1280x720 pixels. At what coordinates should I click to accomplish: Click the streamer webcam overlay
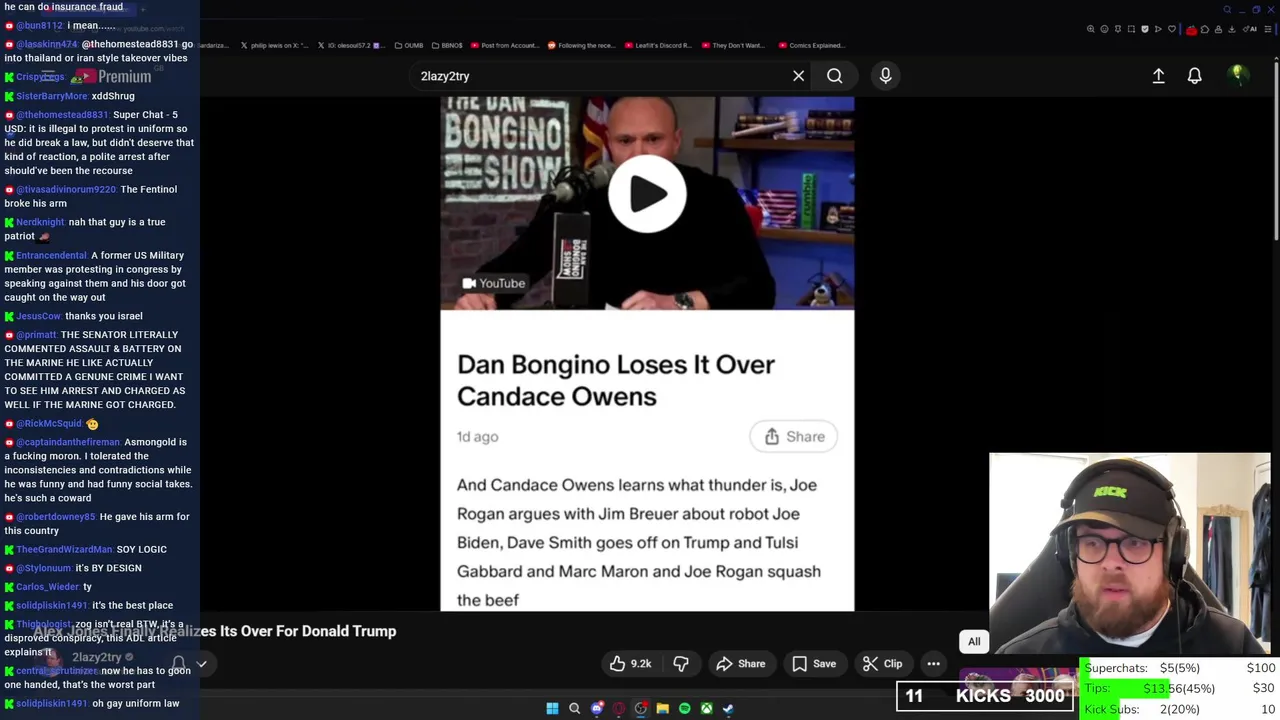coord(1130,553)
